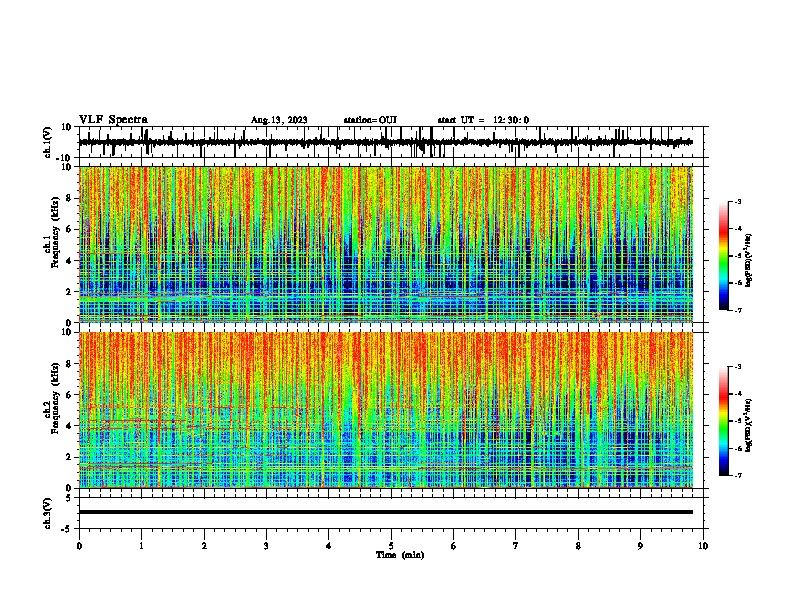The height and width of the screenshot is (612, 792).
Task: Click the ch.1 waveform trace panel
Action: (x=393, y=142)
